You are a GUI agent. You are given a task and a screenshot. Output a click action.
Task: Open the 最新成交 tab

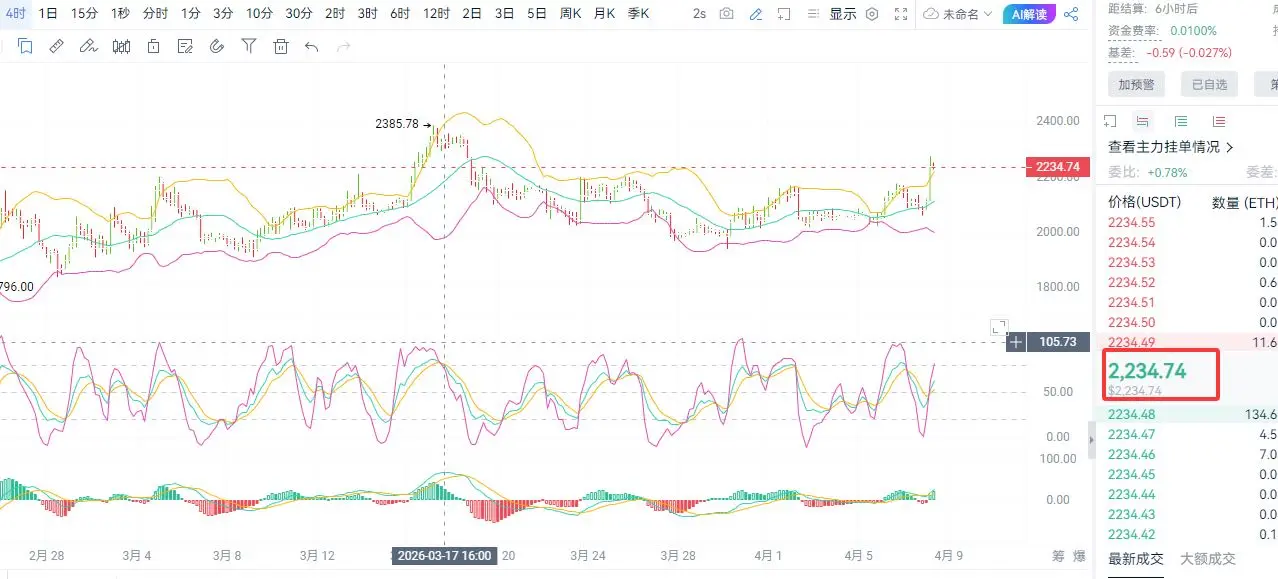[x=1136, y=559]
